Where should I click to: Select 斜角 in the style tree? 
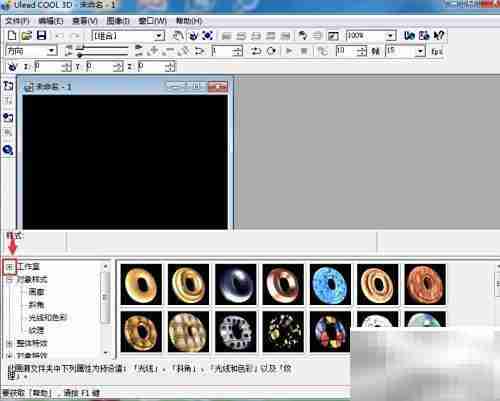[36, 305]
